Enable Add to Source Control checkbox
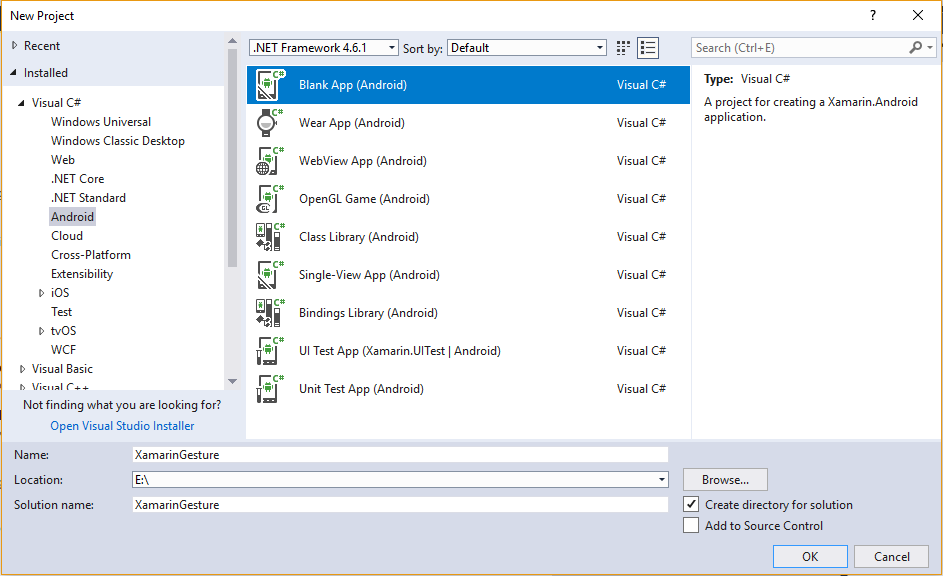The height and width of the screenshot is (576, 943). click(x=691, y=526)
